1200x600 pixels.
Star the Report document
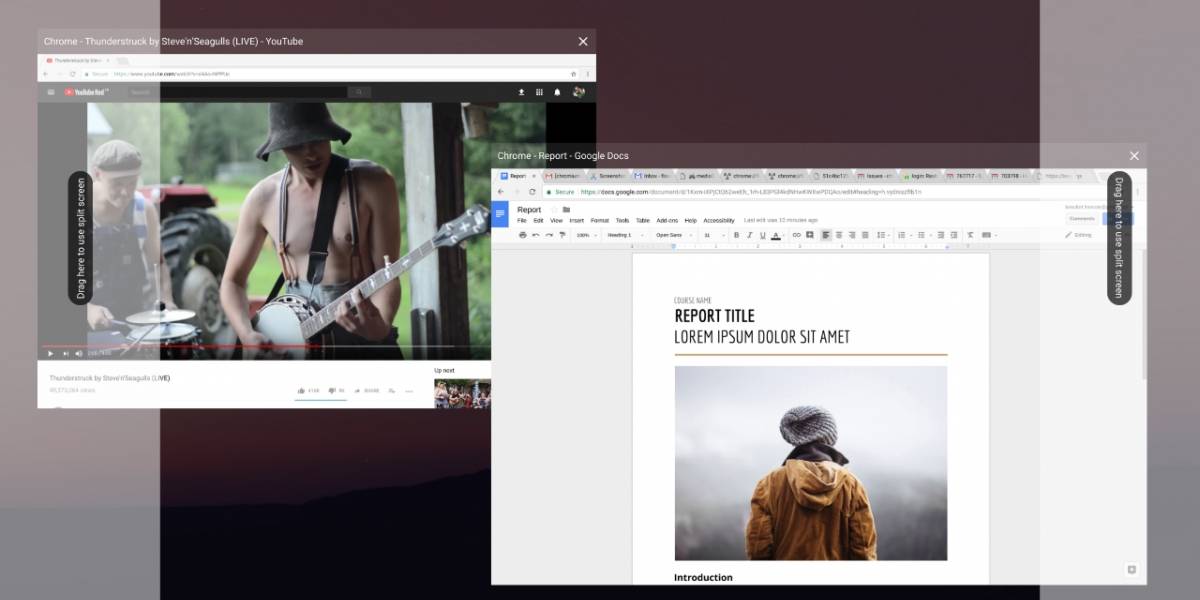pos(554,210)
